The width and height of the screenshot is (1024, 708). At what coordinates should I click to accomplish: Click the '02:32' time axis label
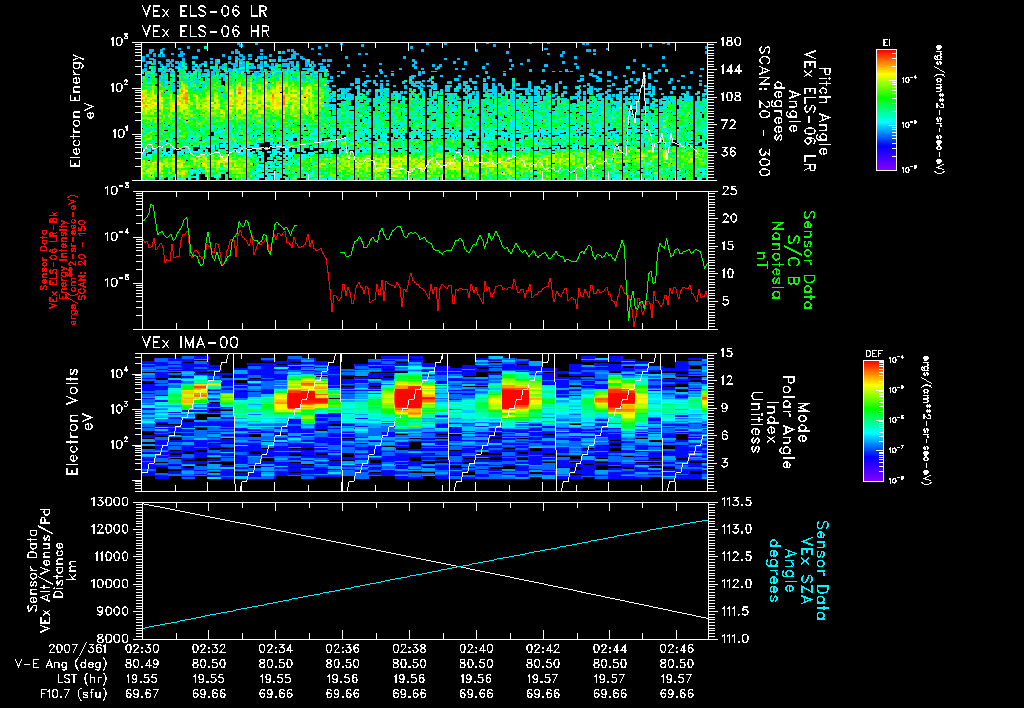point(208,649)
